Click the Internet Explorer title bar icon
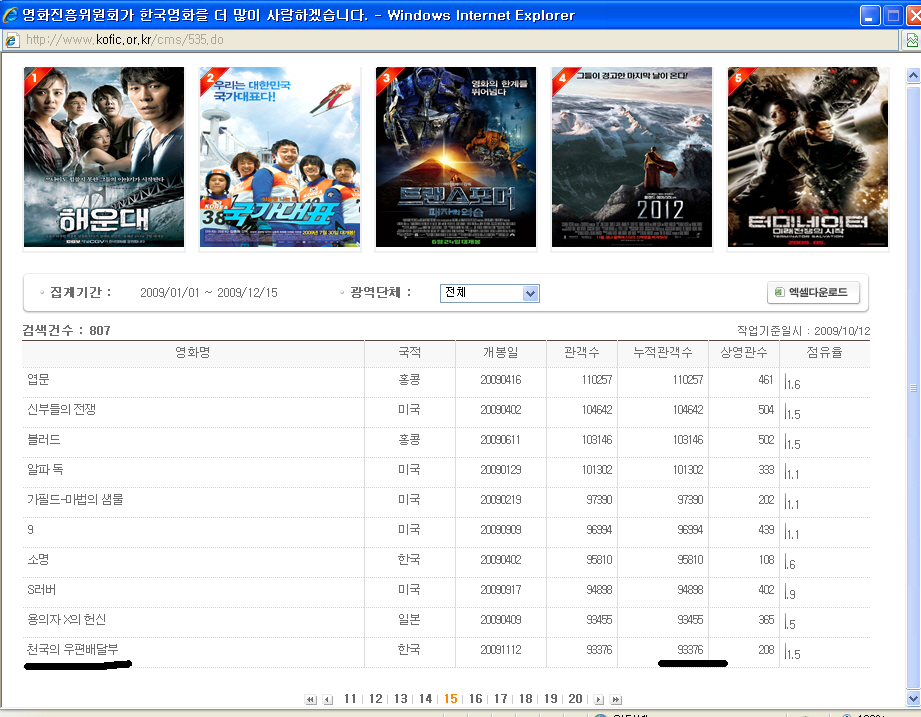Screen dimensions: 921x717 click(10, 15)
